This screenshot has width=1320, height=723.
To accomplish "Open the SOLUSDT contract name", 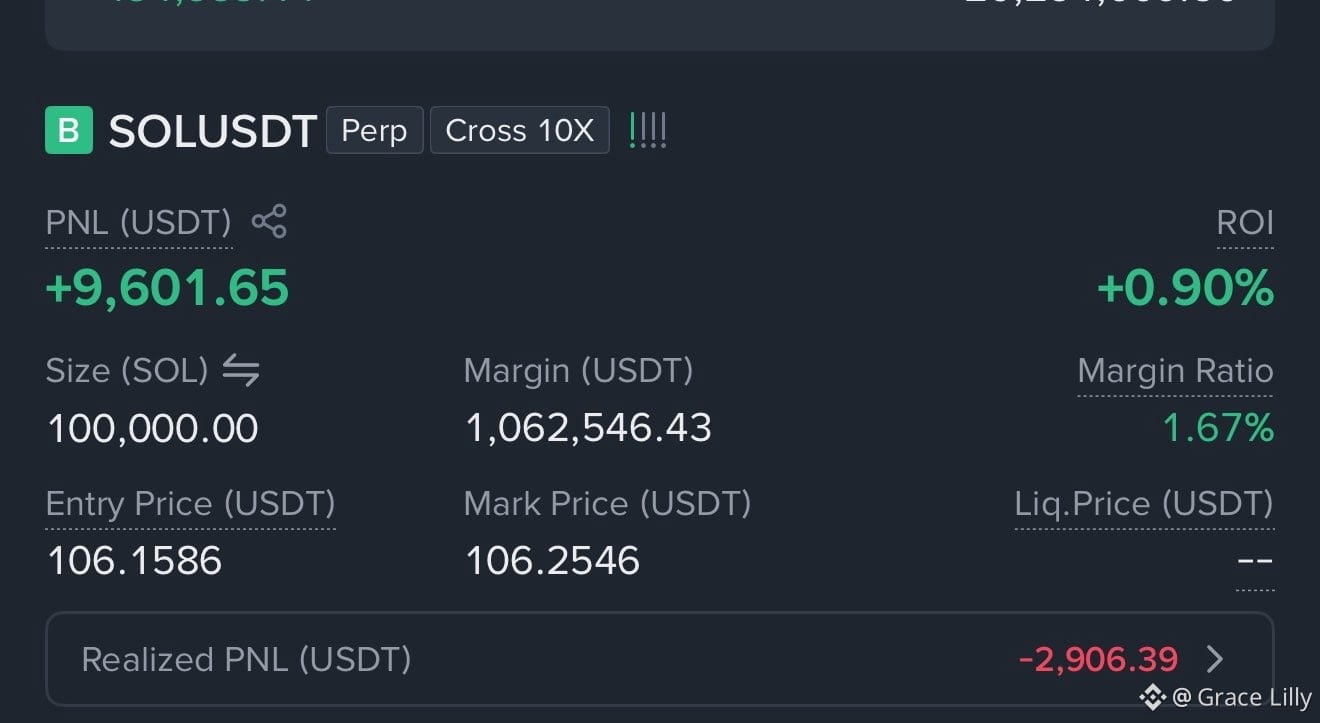I will click(212, 131).
